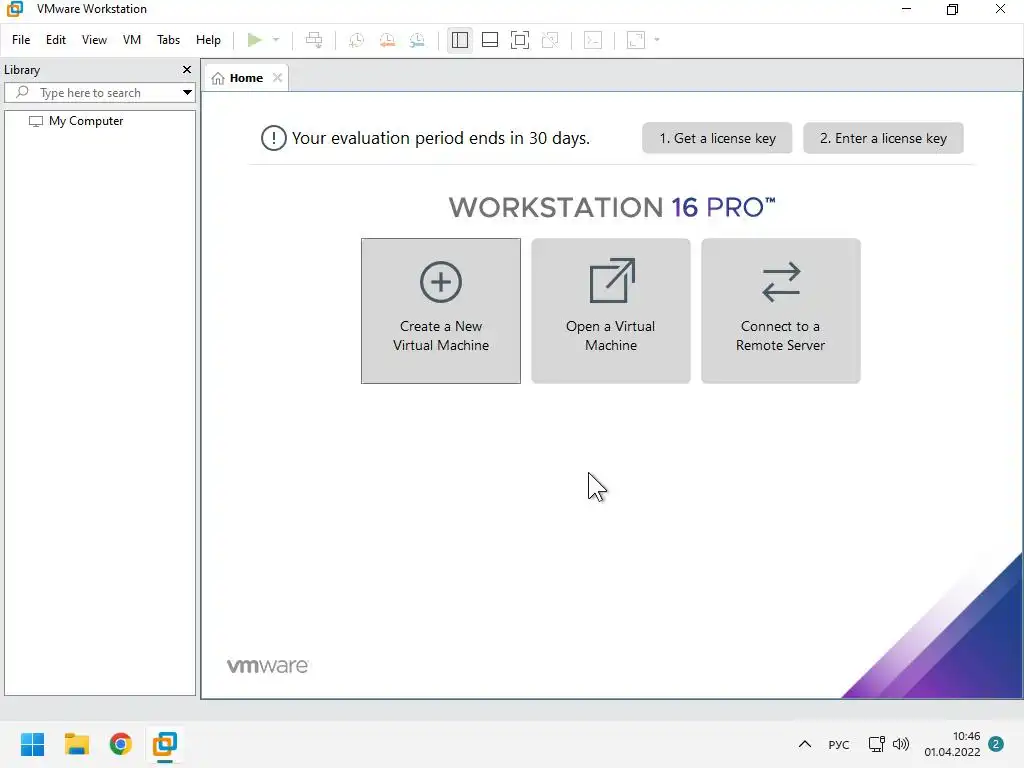
Task: Click the My Computer monitor icon
Action: tap(36, 121)
